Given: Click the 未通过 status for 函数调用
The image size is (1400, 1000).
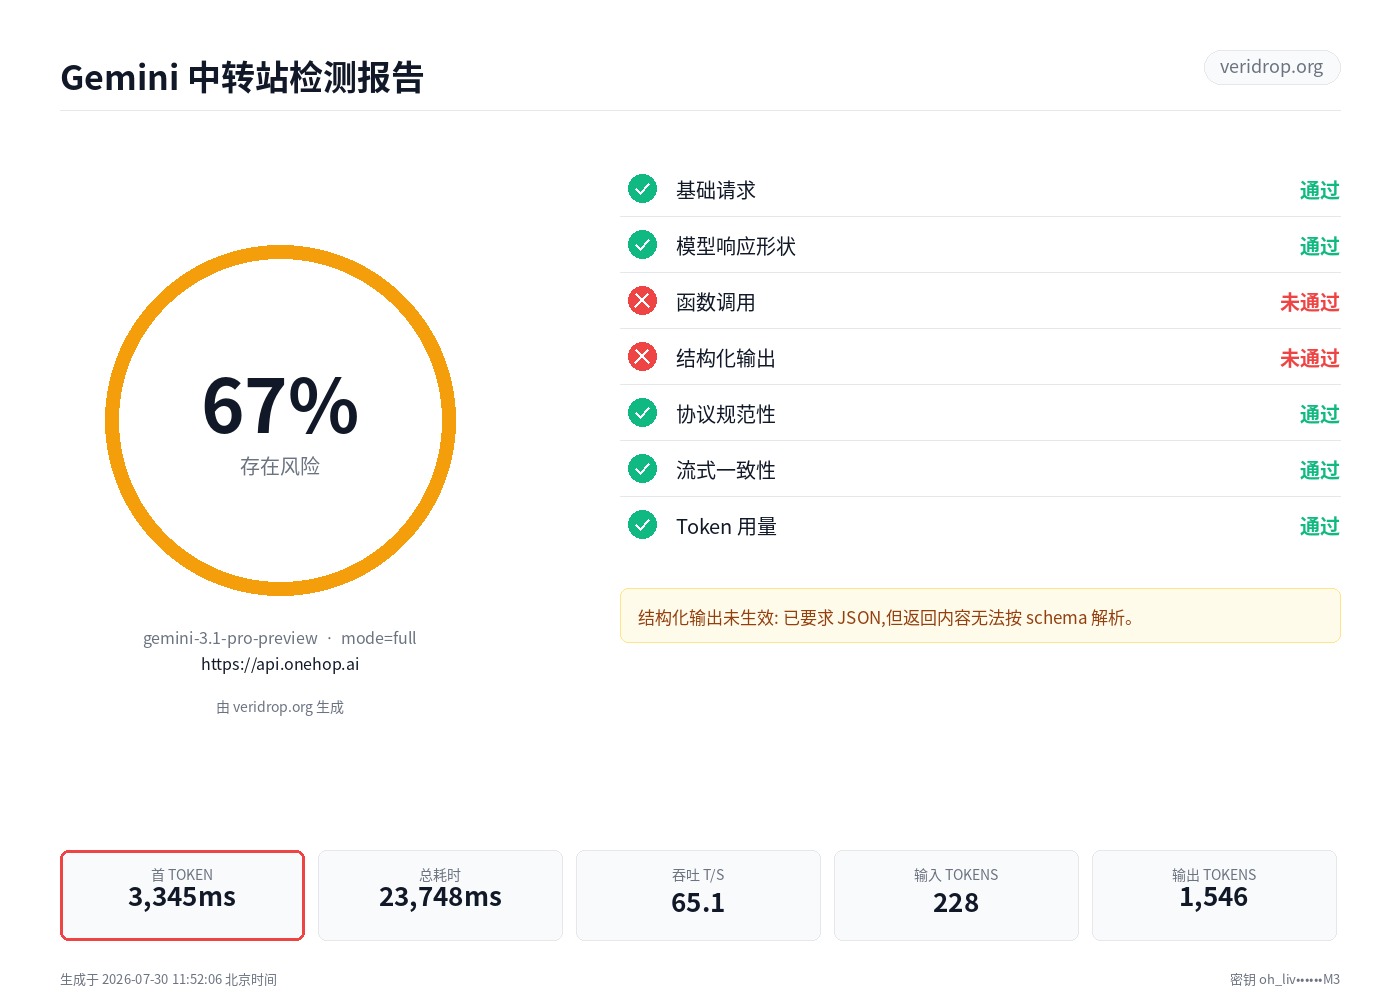Looking at the screenshot, I should tap(1310, 302).
